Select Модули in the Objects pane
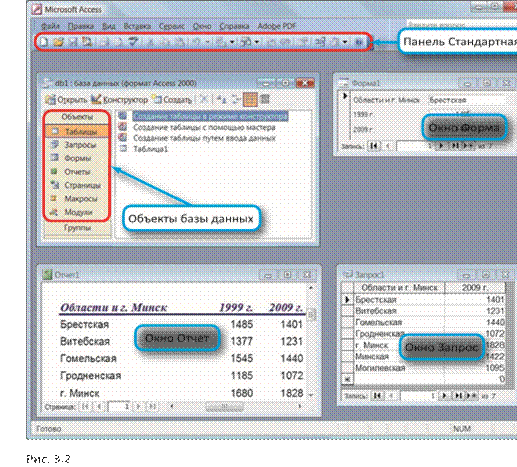 (77, 212)
